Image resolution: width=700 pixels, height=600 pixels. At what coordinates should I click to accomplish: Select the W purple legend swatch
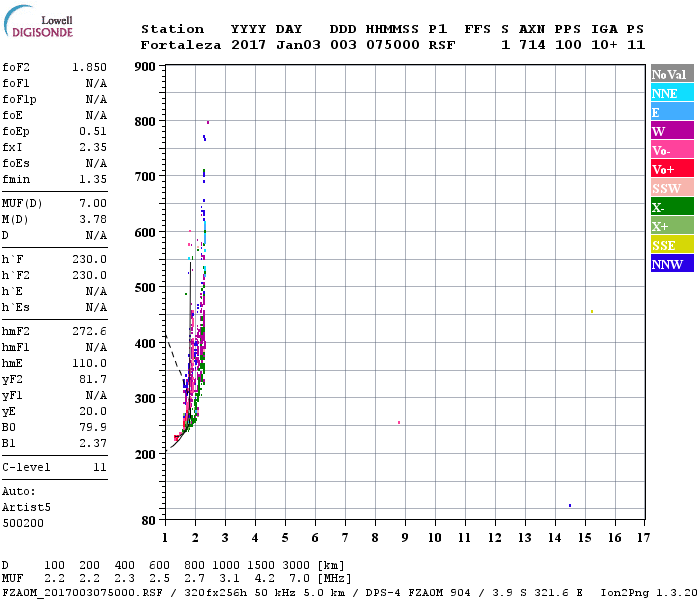coord(672,131)
